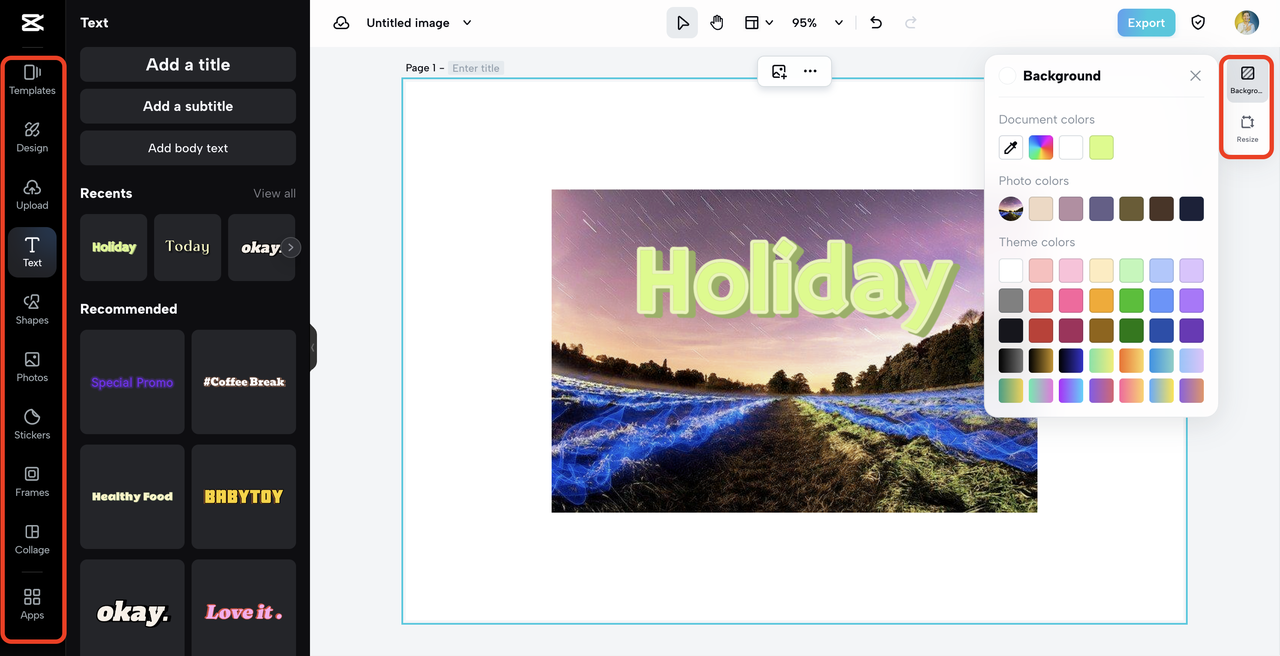Select the Holiday recent text style
This screenshot has height=656, width=1280.
(114, 247)
